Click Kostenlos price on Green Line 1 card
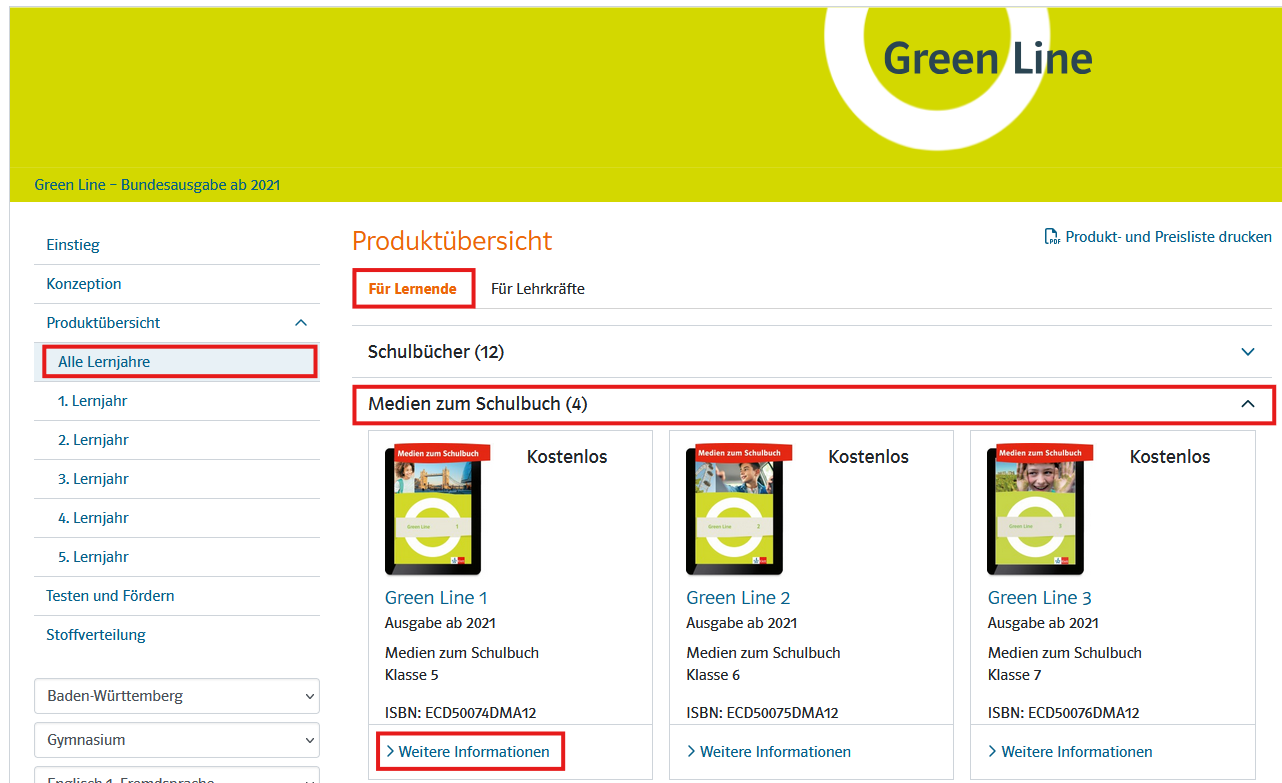This screenshot has height=783, width=1282. point(567,457)
